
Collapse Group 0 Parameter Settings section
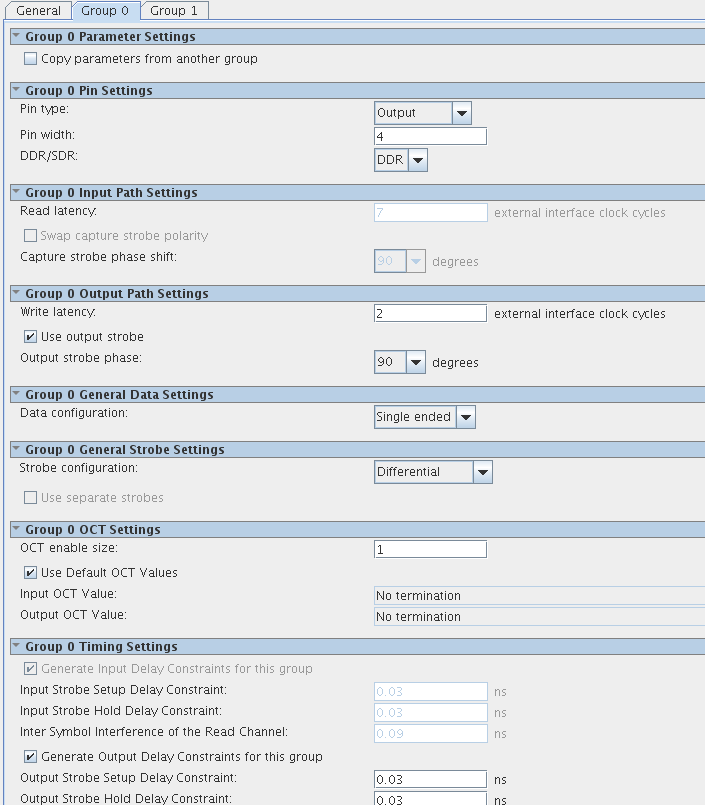pos(16,37)
